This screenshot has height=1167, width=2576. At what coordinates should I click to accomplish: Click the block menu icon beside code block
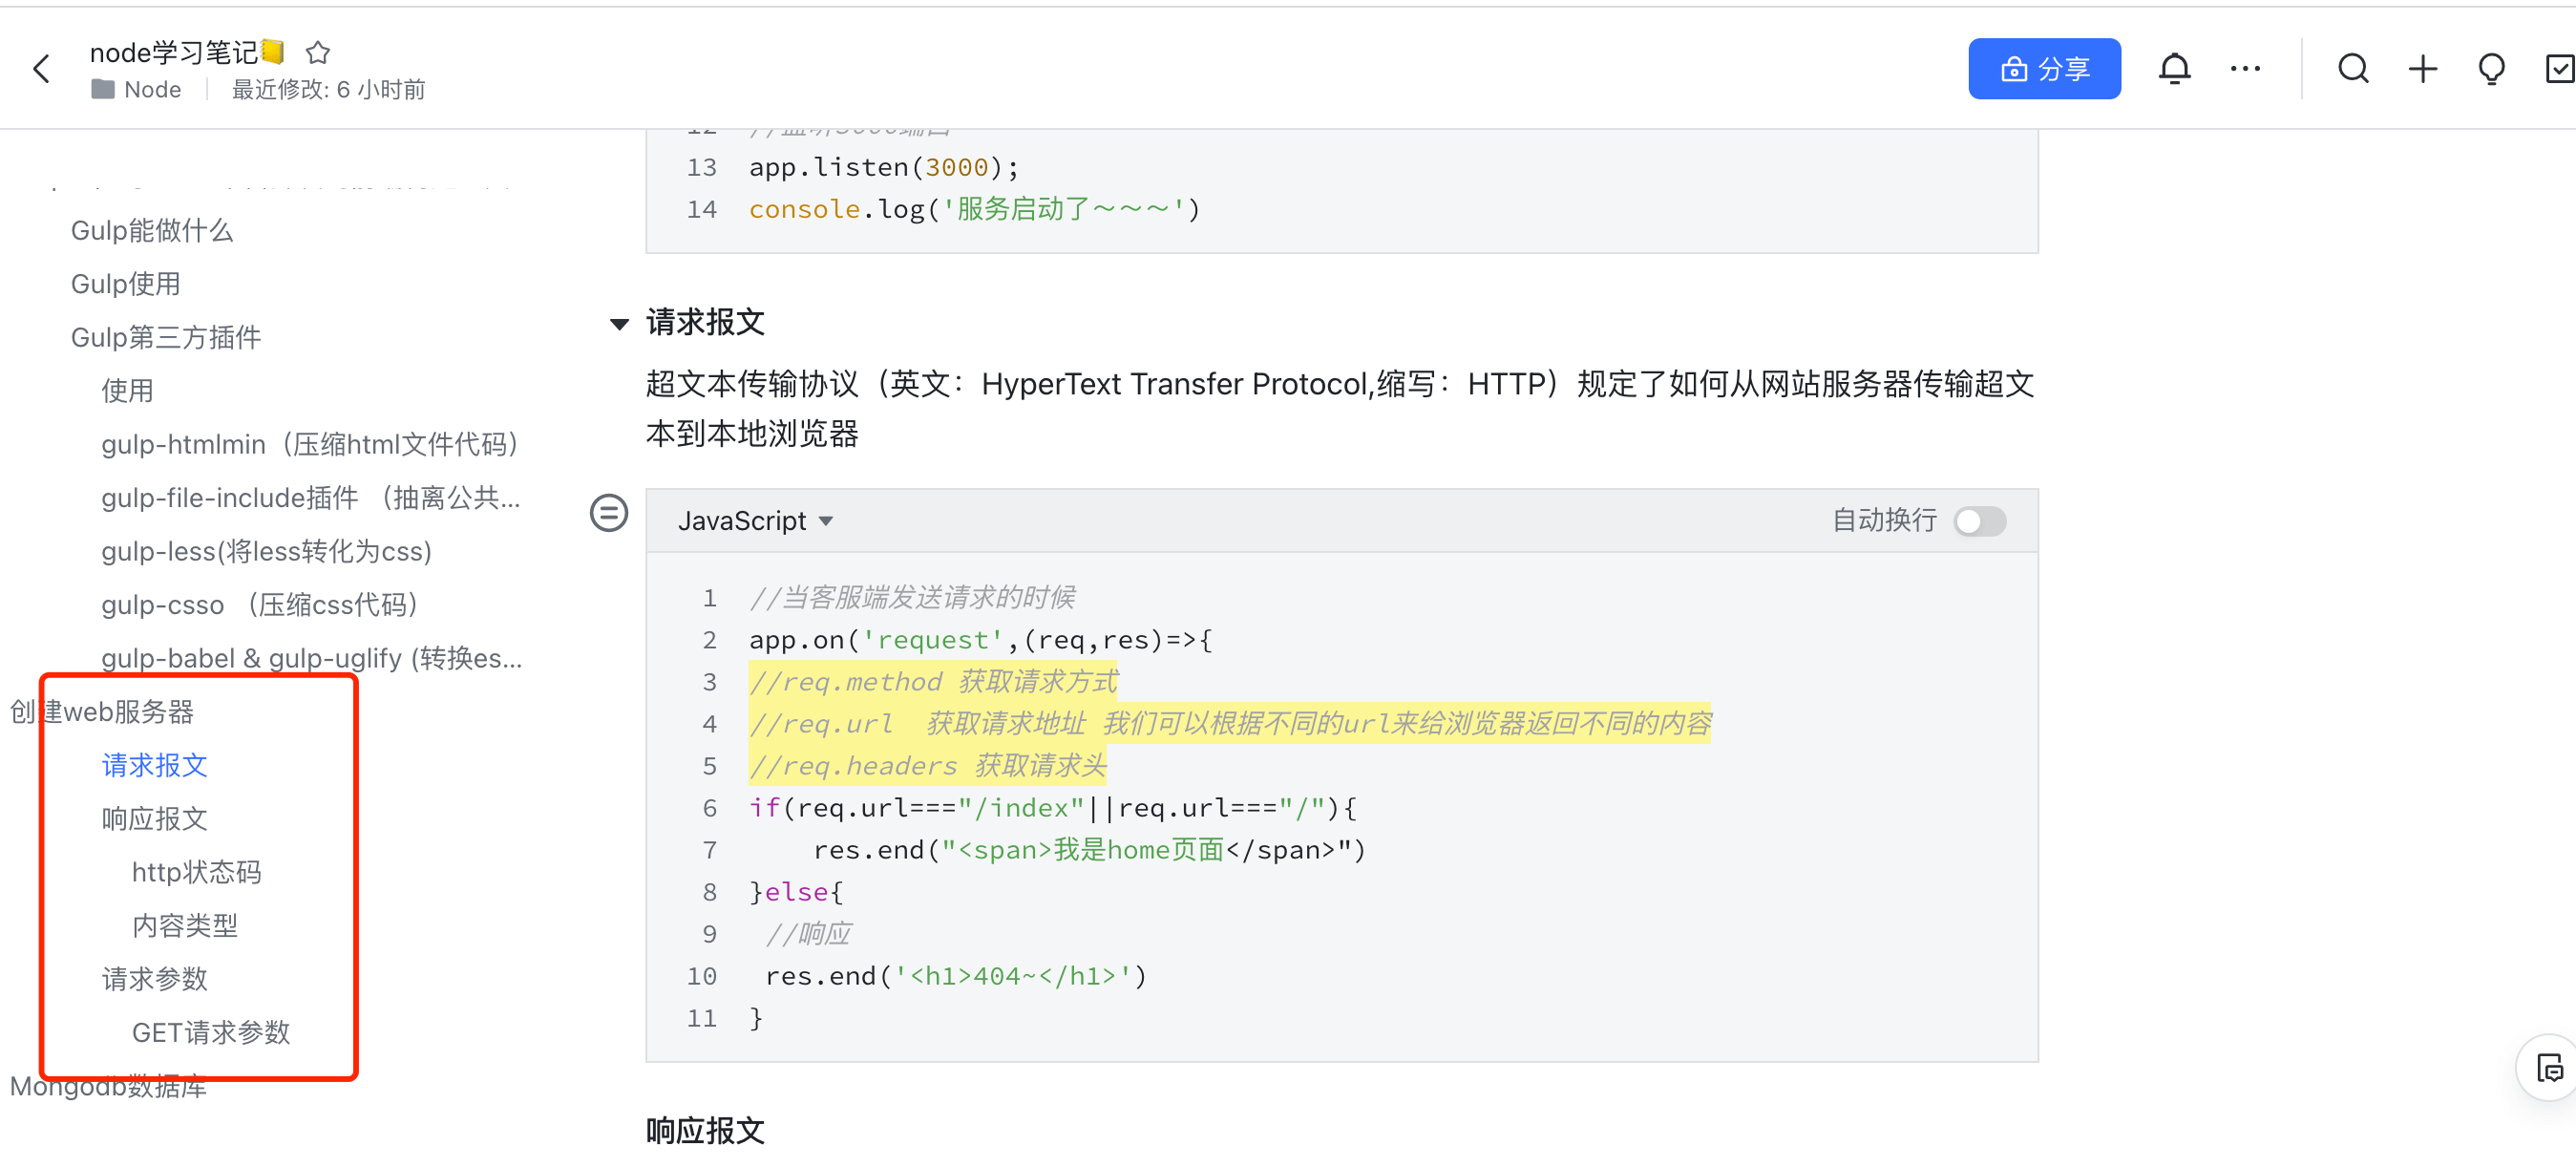pyautogui.click(x=609, y=513)
